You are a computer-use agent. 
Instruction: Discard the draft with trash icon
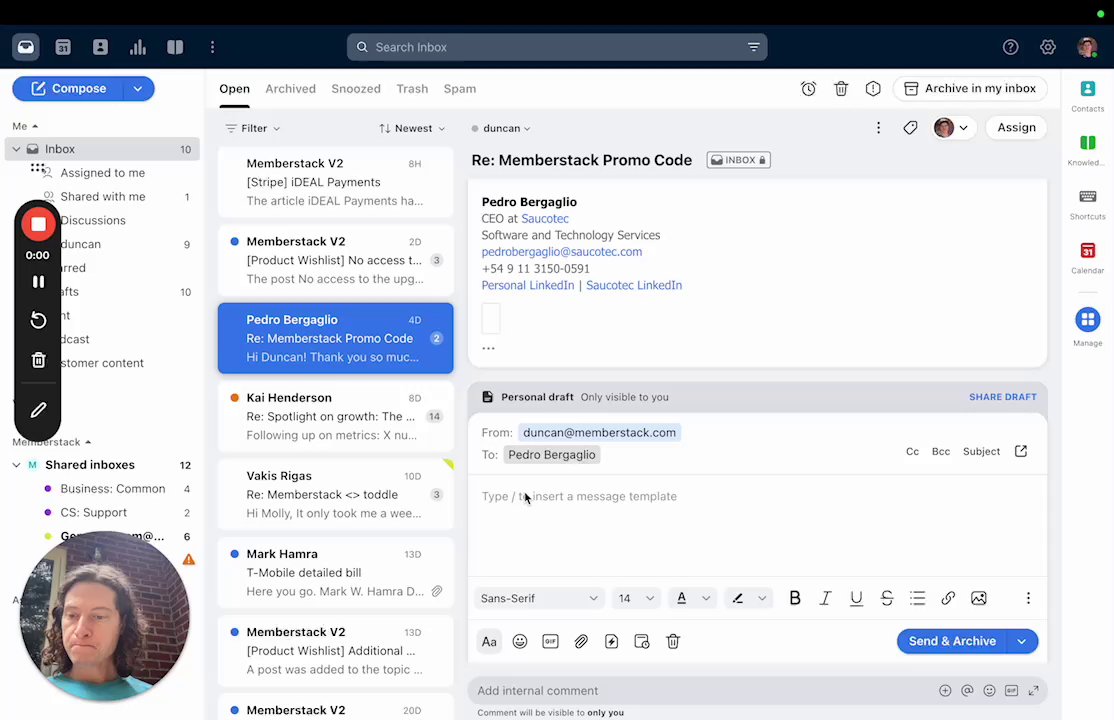tap(673, 642)
